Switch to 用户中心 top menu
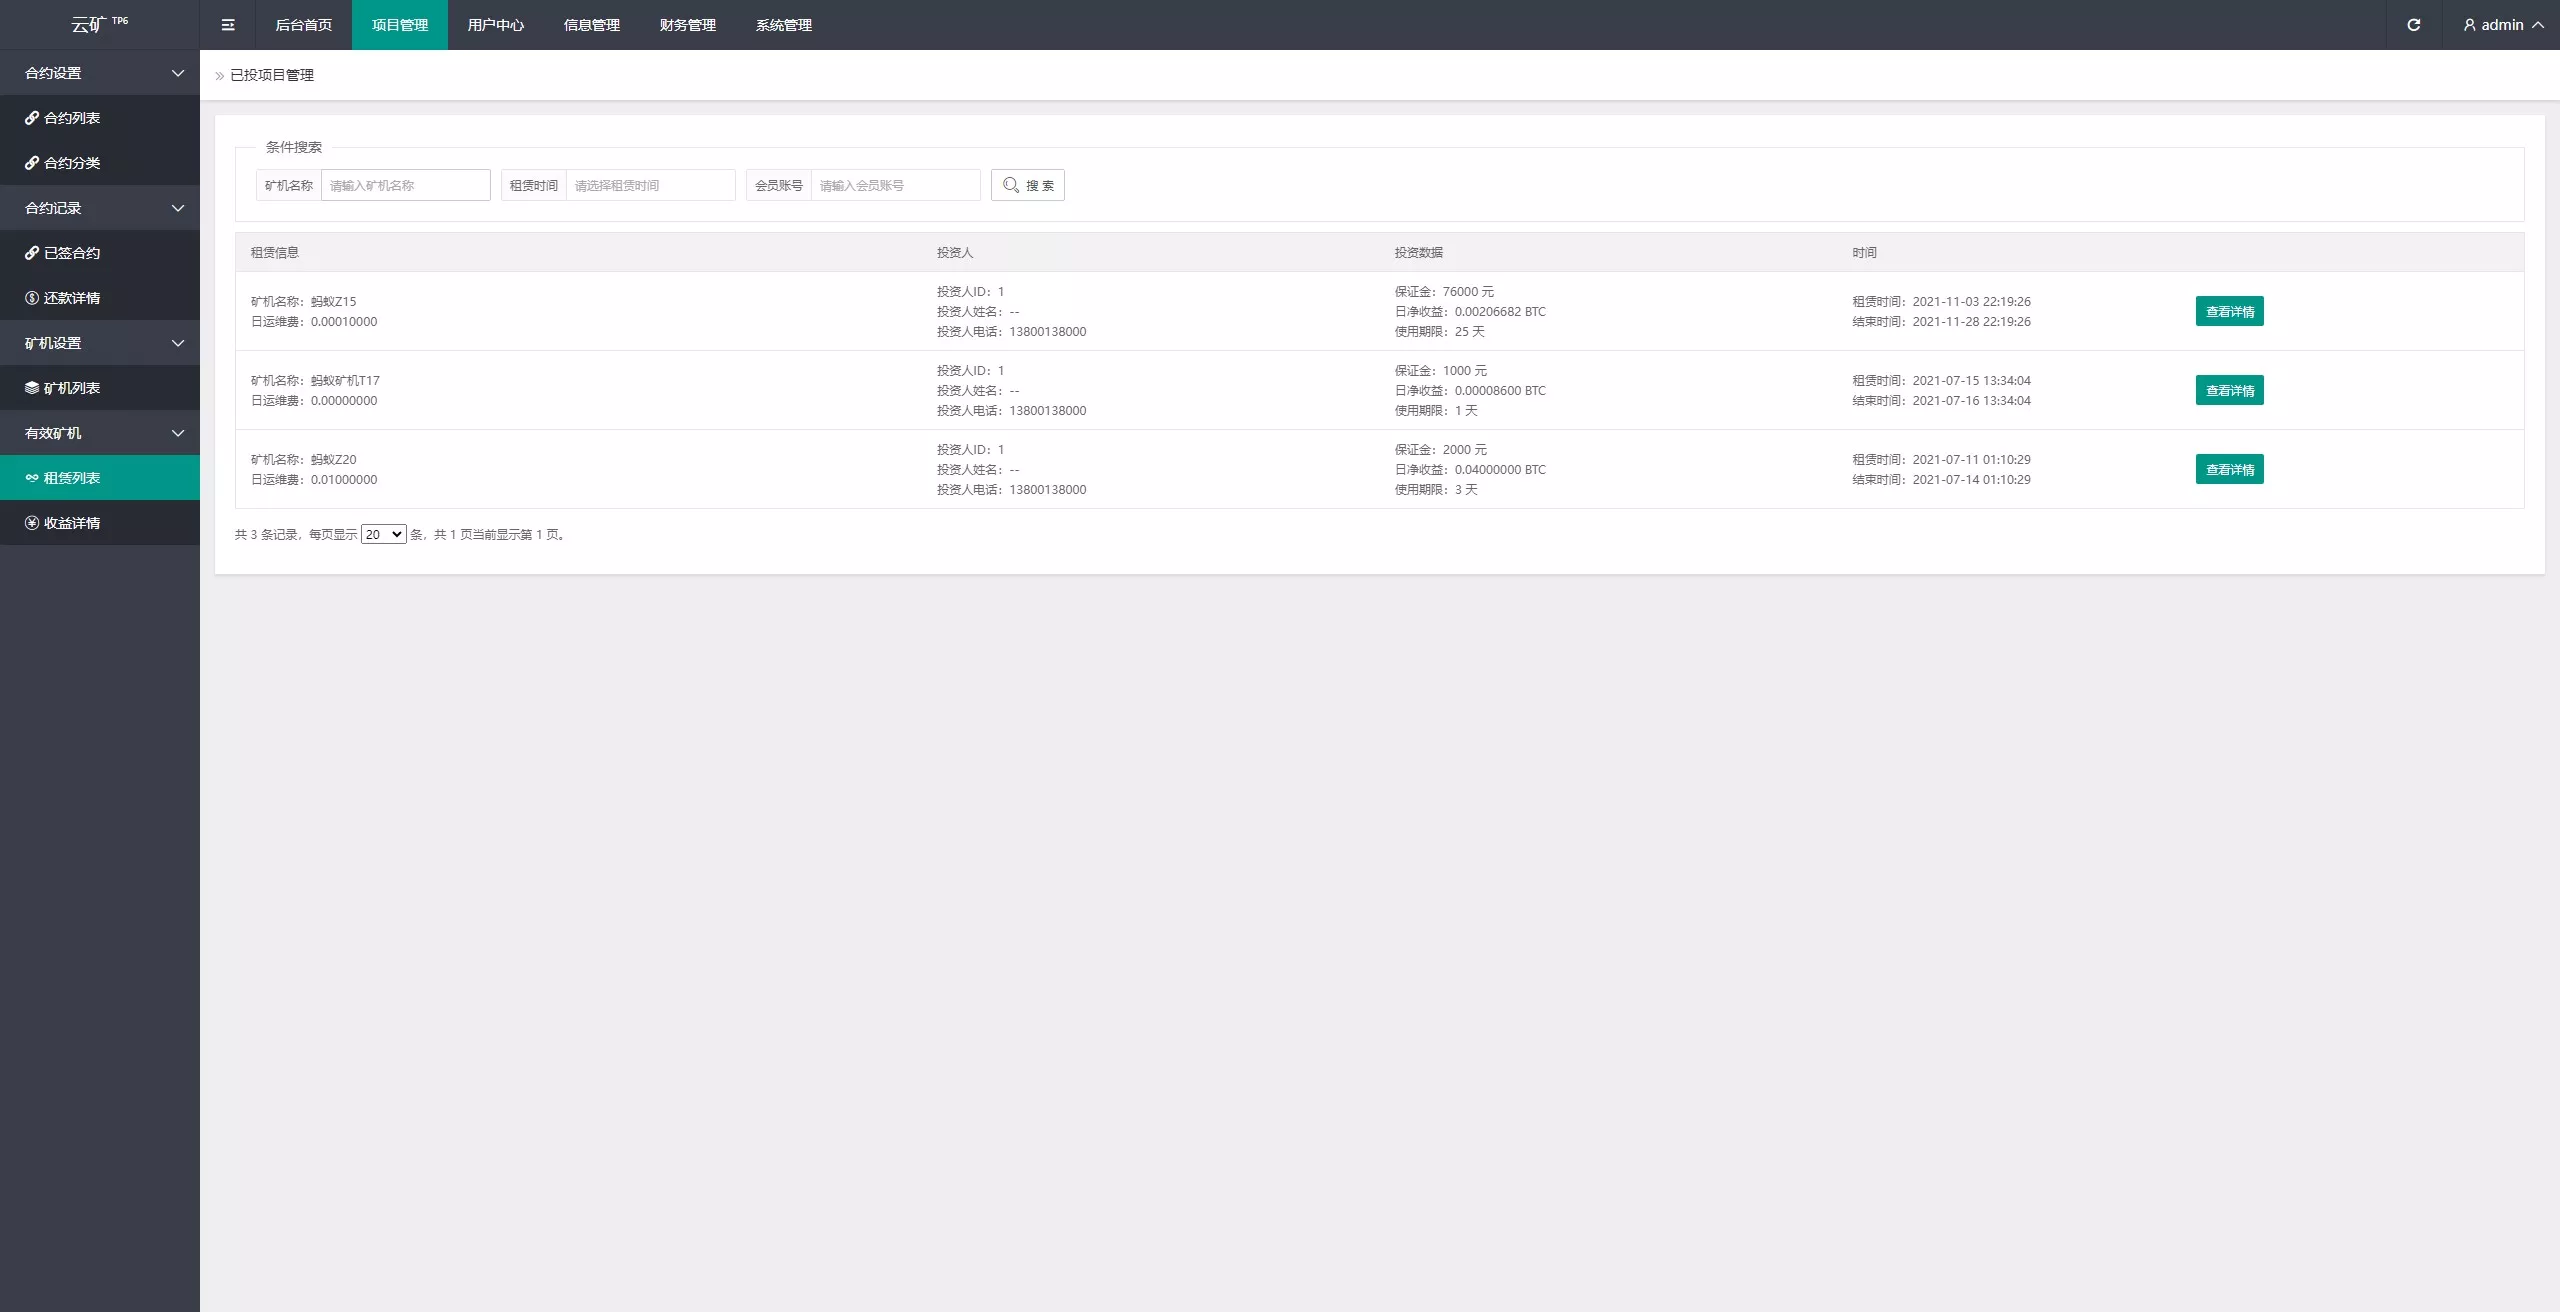This screenshot has height=1312, width=2560. tap(495, 25)
